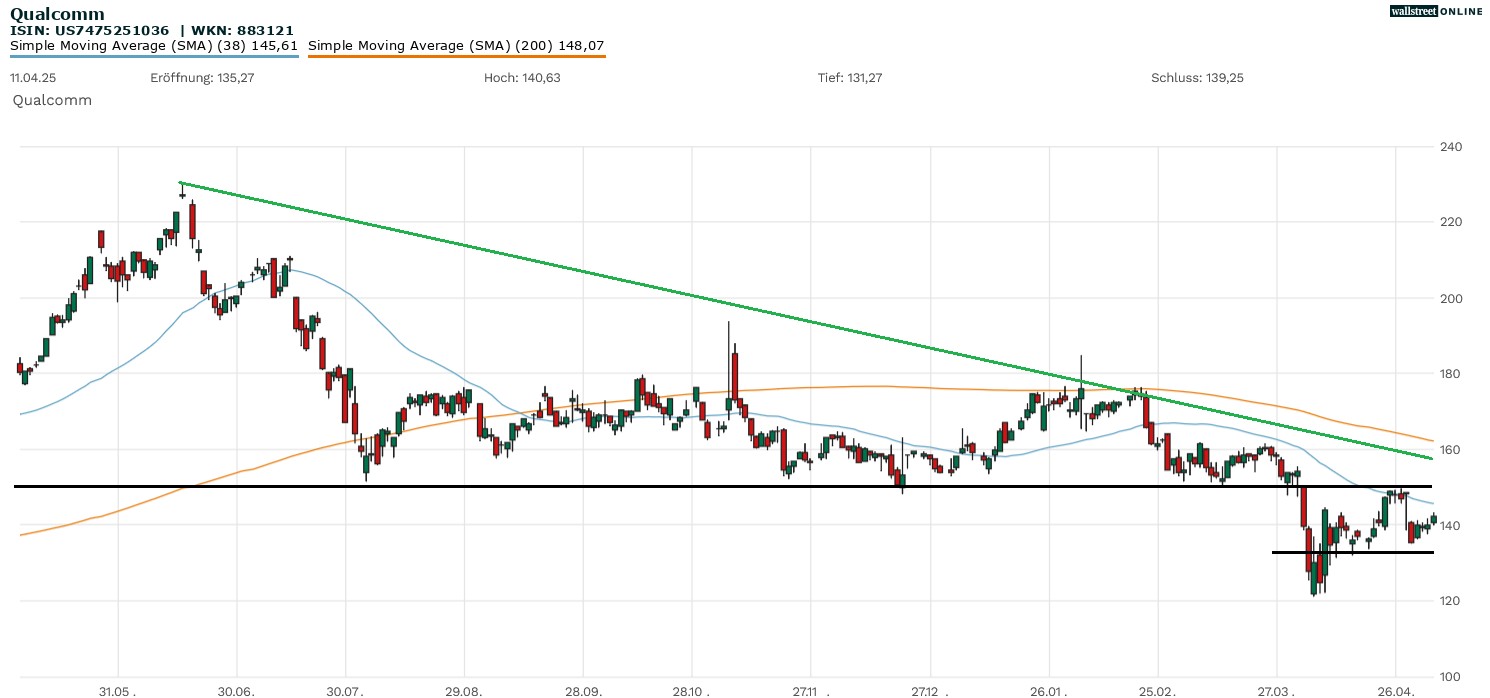Click the Eröffnung 135,27 value
Viewport: 1490px width, 698px height.
[x=200, y=78]
